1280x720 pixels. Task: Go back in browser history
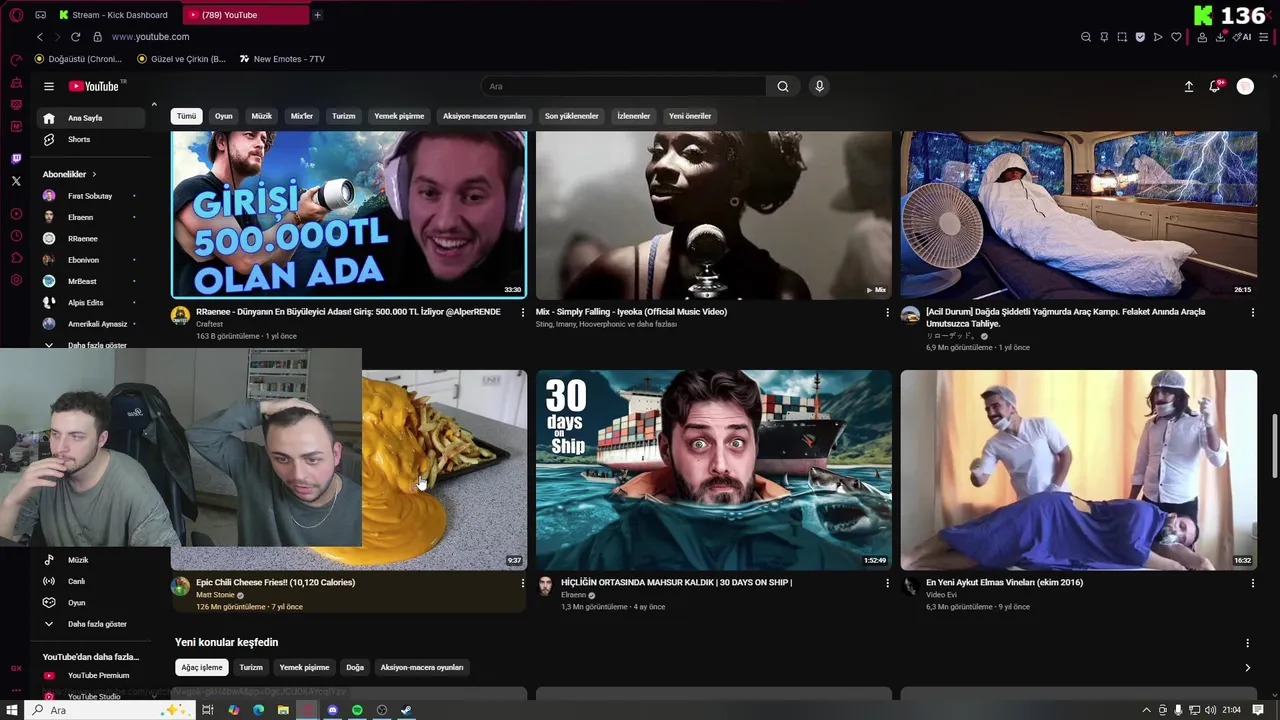point(40,37)
